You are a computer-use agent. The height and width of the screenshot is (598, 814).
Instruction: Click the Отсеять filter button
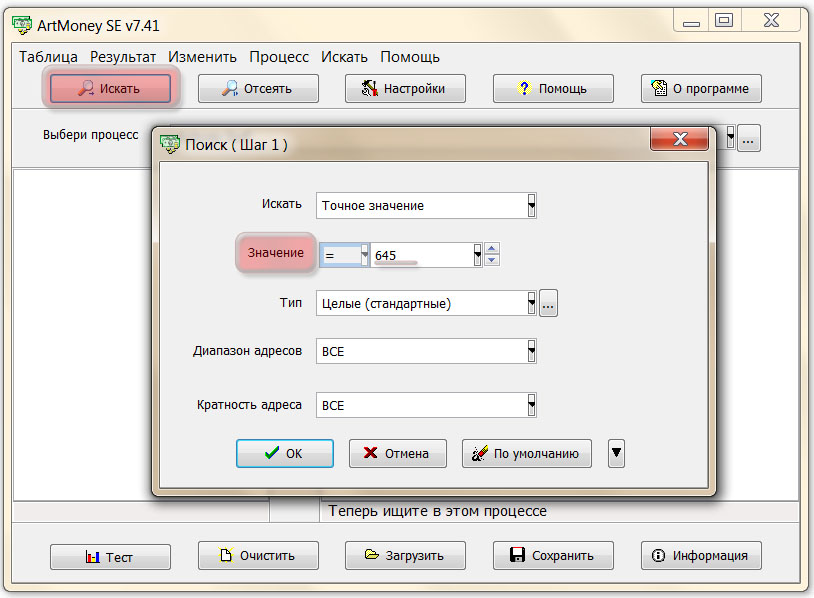point(258,88)
